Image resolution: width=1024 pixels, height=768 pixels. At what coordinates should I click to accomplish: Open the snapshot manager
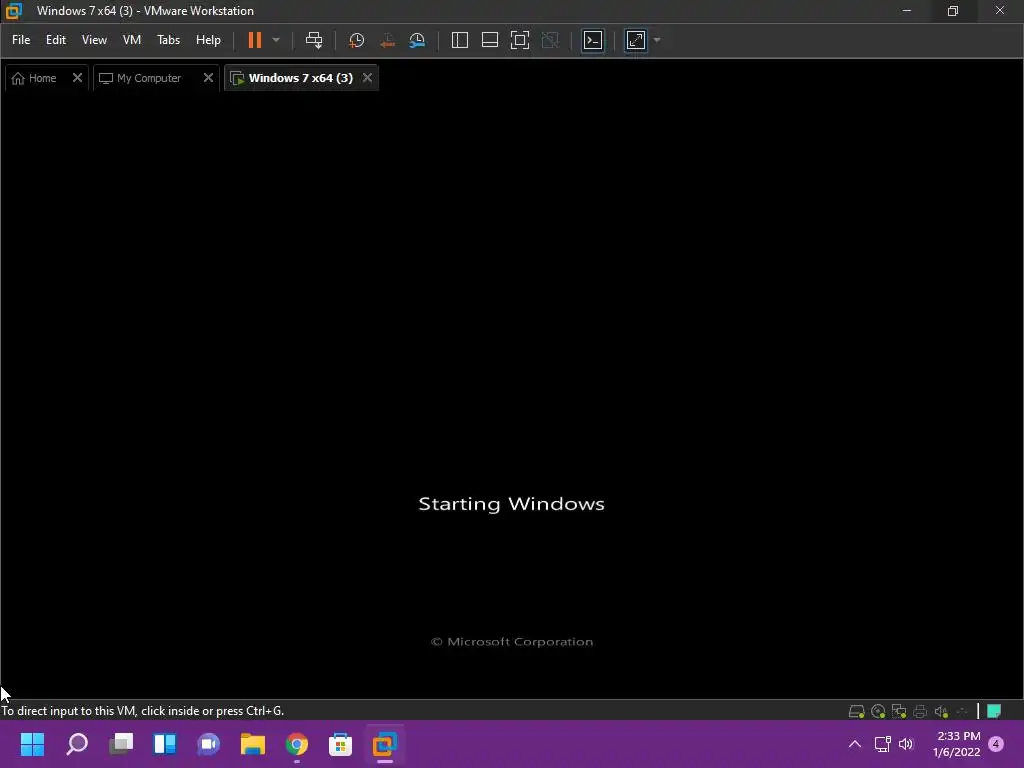pos(417,40)
